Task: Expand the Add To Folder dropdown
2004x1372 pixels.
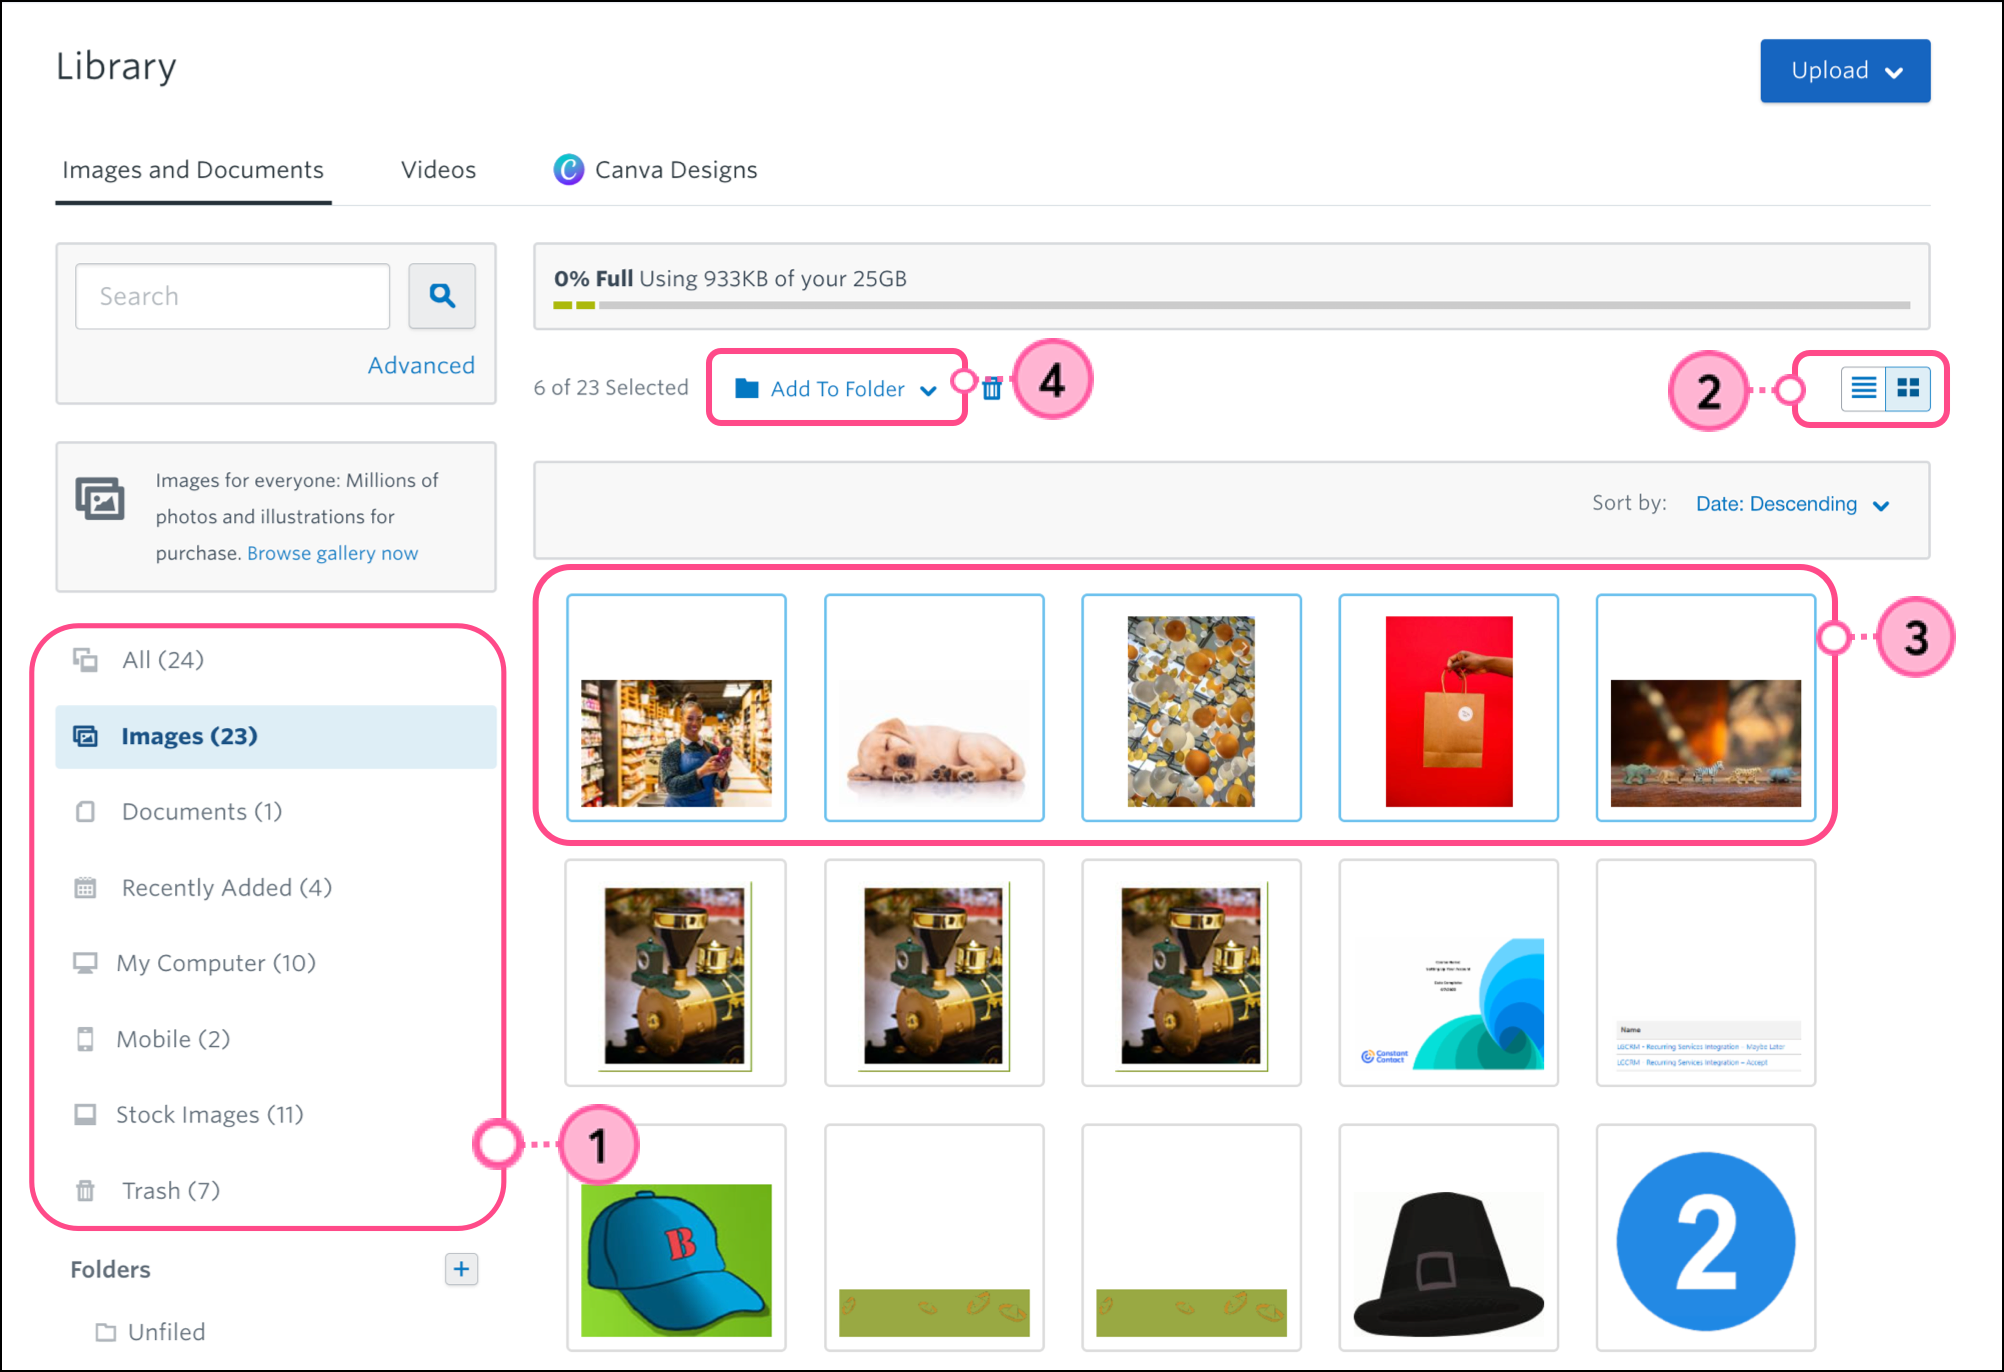Action: pos(836,389)
